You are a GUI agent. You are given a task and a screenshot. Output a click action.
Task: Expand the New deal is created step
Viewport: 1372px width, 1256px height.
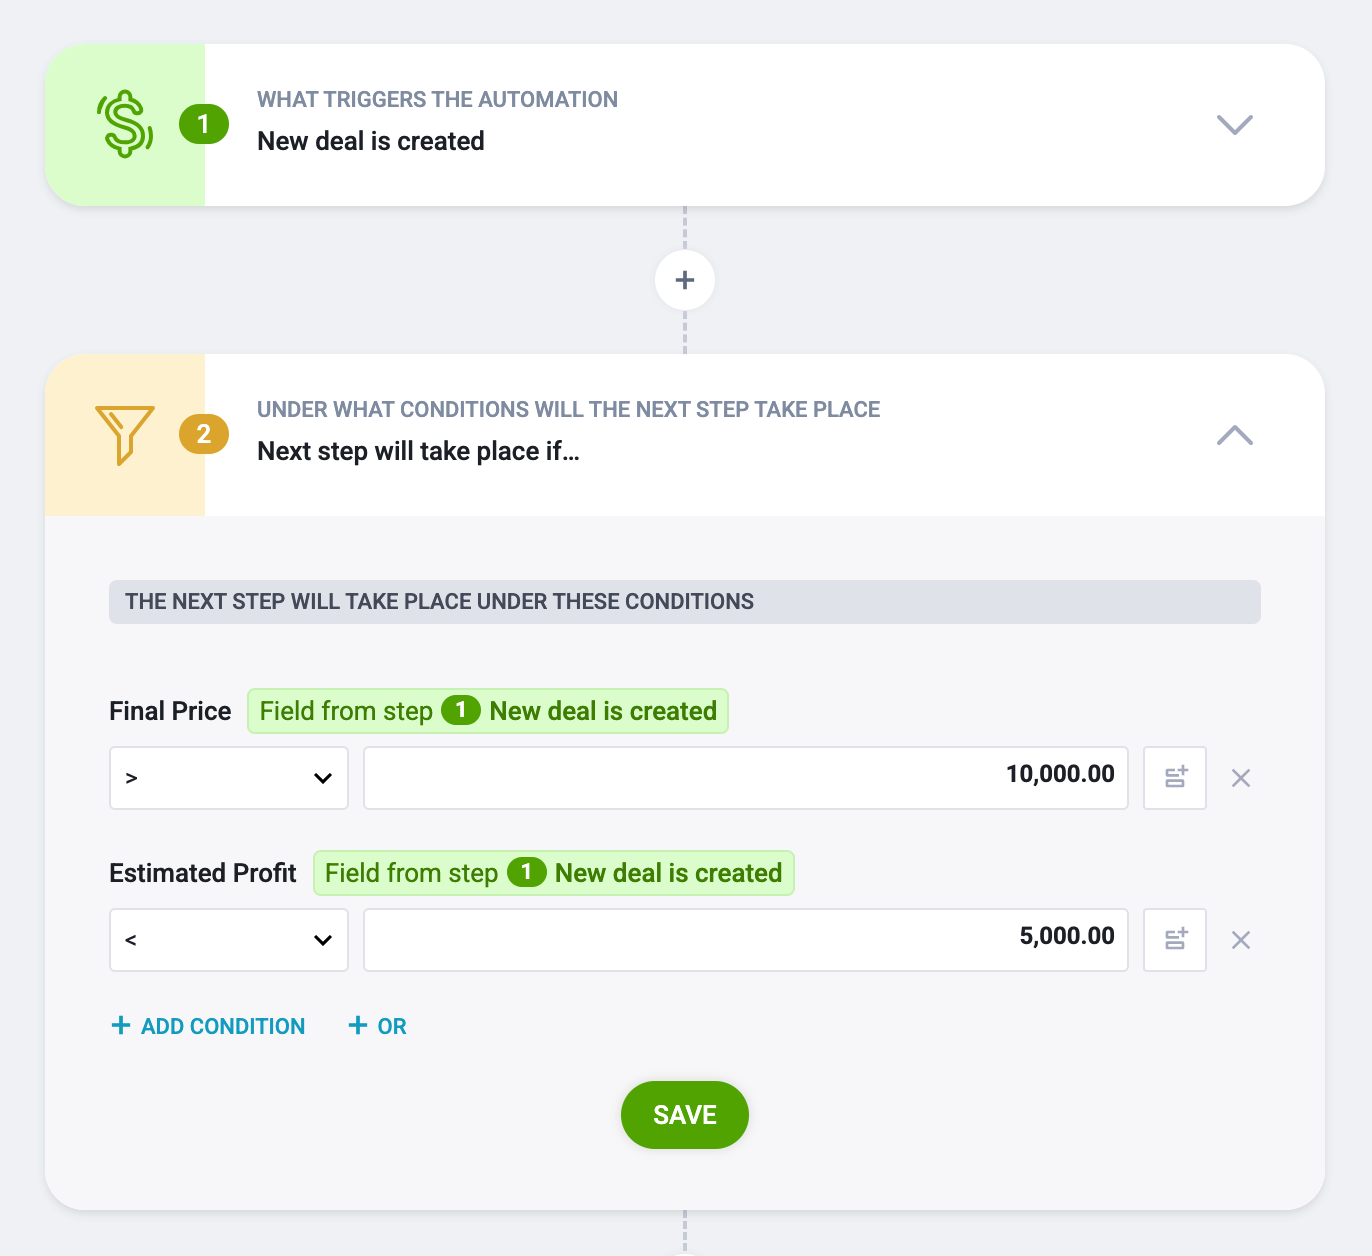(x=1235, y=124)
